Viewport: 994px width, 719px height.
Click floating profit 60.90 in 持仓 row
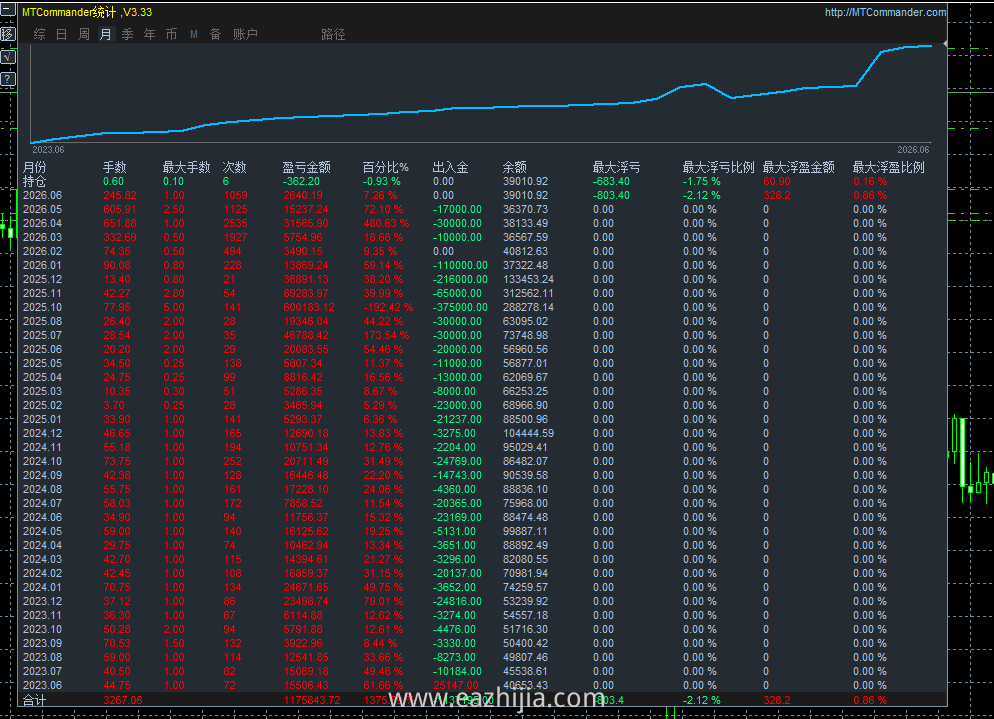click(777, 181)
